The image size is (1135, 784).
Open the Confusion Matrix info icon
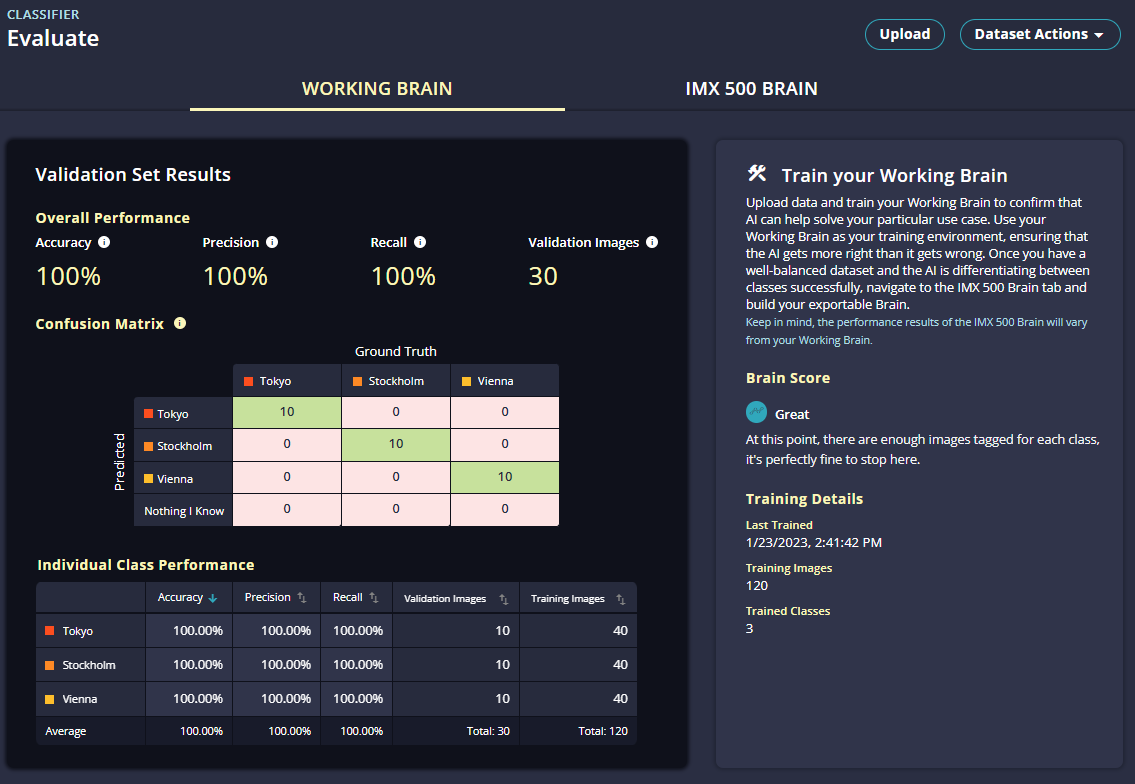(x=180, y=323)
